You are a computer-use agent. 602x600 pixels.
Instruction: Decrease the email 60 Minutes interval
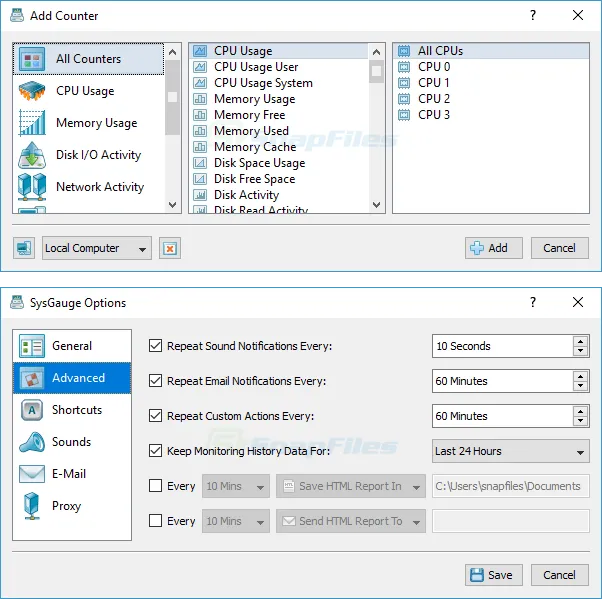(580, 386)
